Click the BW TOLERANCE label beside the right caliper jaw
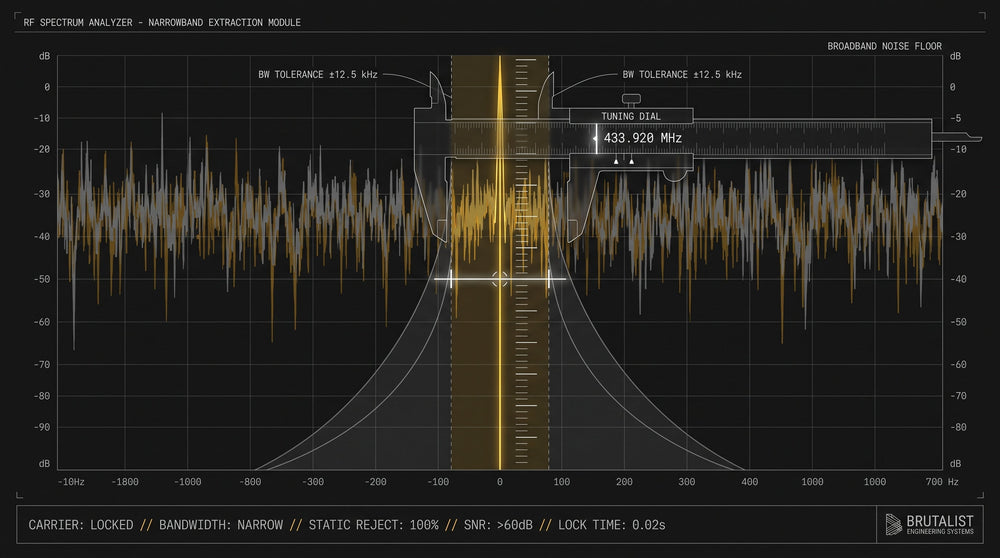Viewport: 1000px width, 558px height. pyautogui.click(x=682, y=75)
